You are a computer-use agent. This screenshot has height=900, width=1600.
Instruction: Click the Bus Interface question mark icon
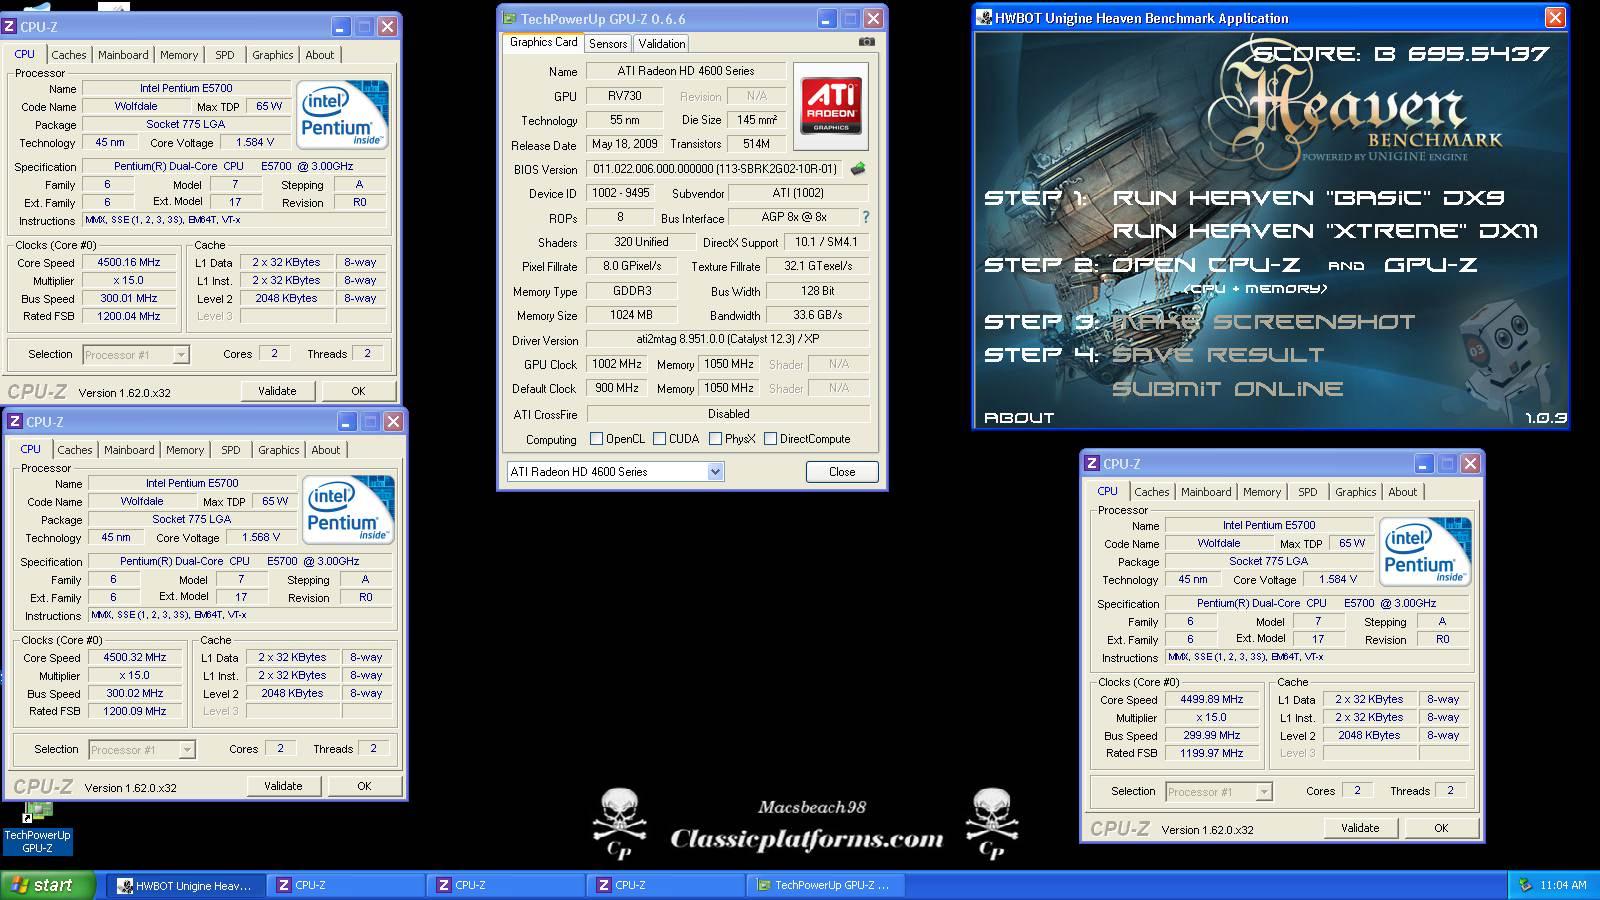[x=865, y=217]
